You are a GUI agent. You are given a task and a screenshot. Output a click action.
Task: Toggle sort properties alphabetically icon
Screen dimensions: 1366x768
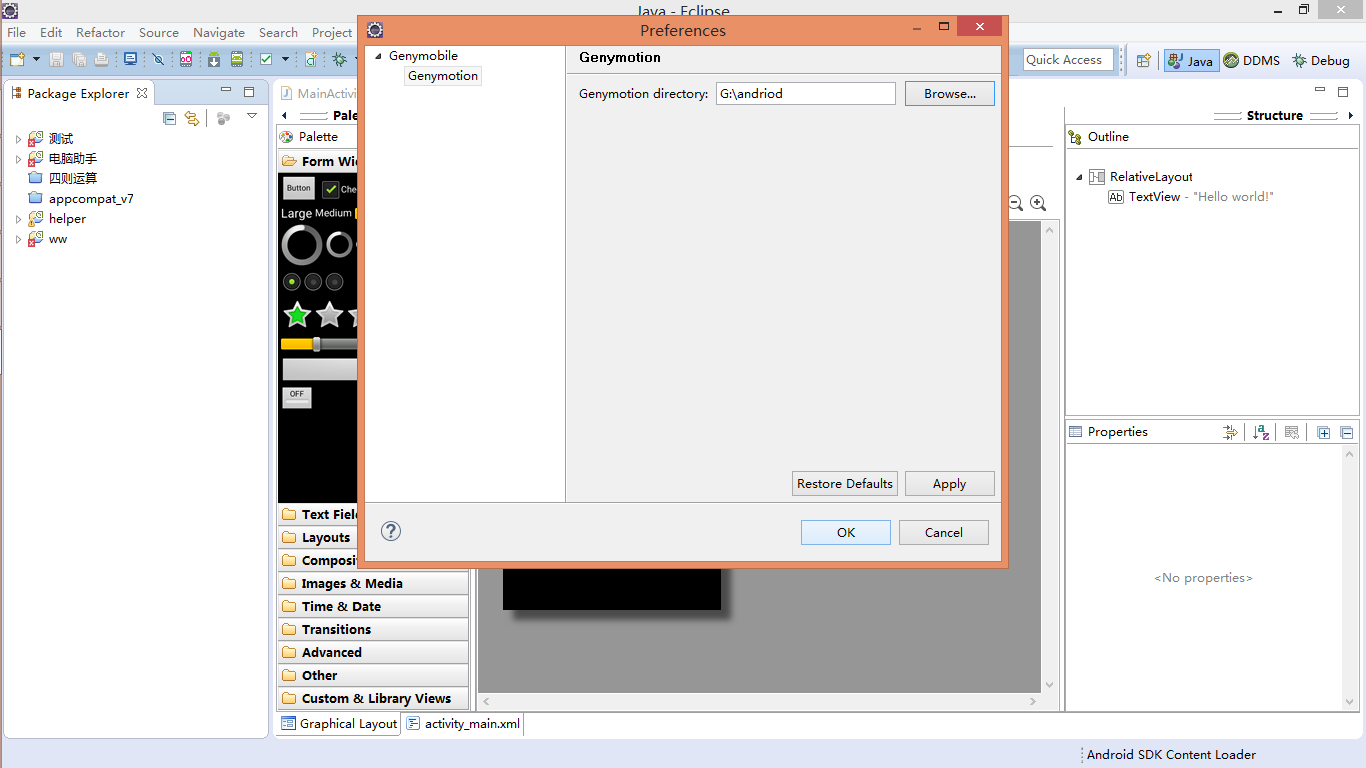[x=1261, y=432]
